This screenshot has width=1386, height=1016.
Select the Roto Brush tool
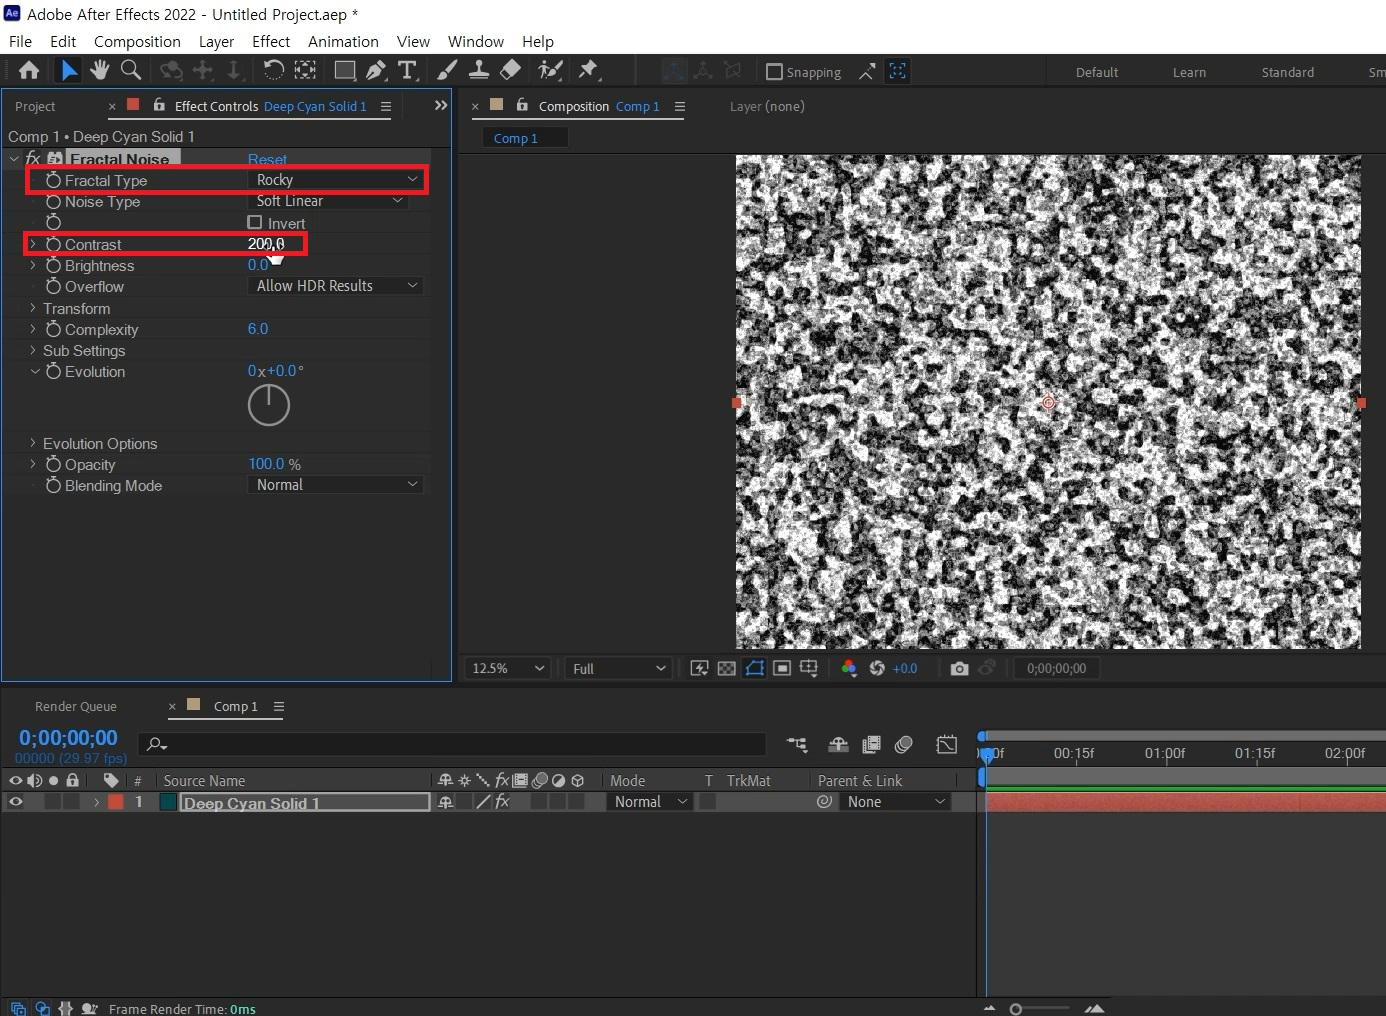click(550, 70)
